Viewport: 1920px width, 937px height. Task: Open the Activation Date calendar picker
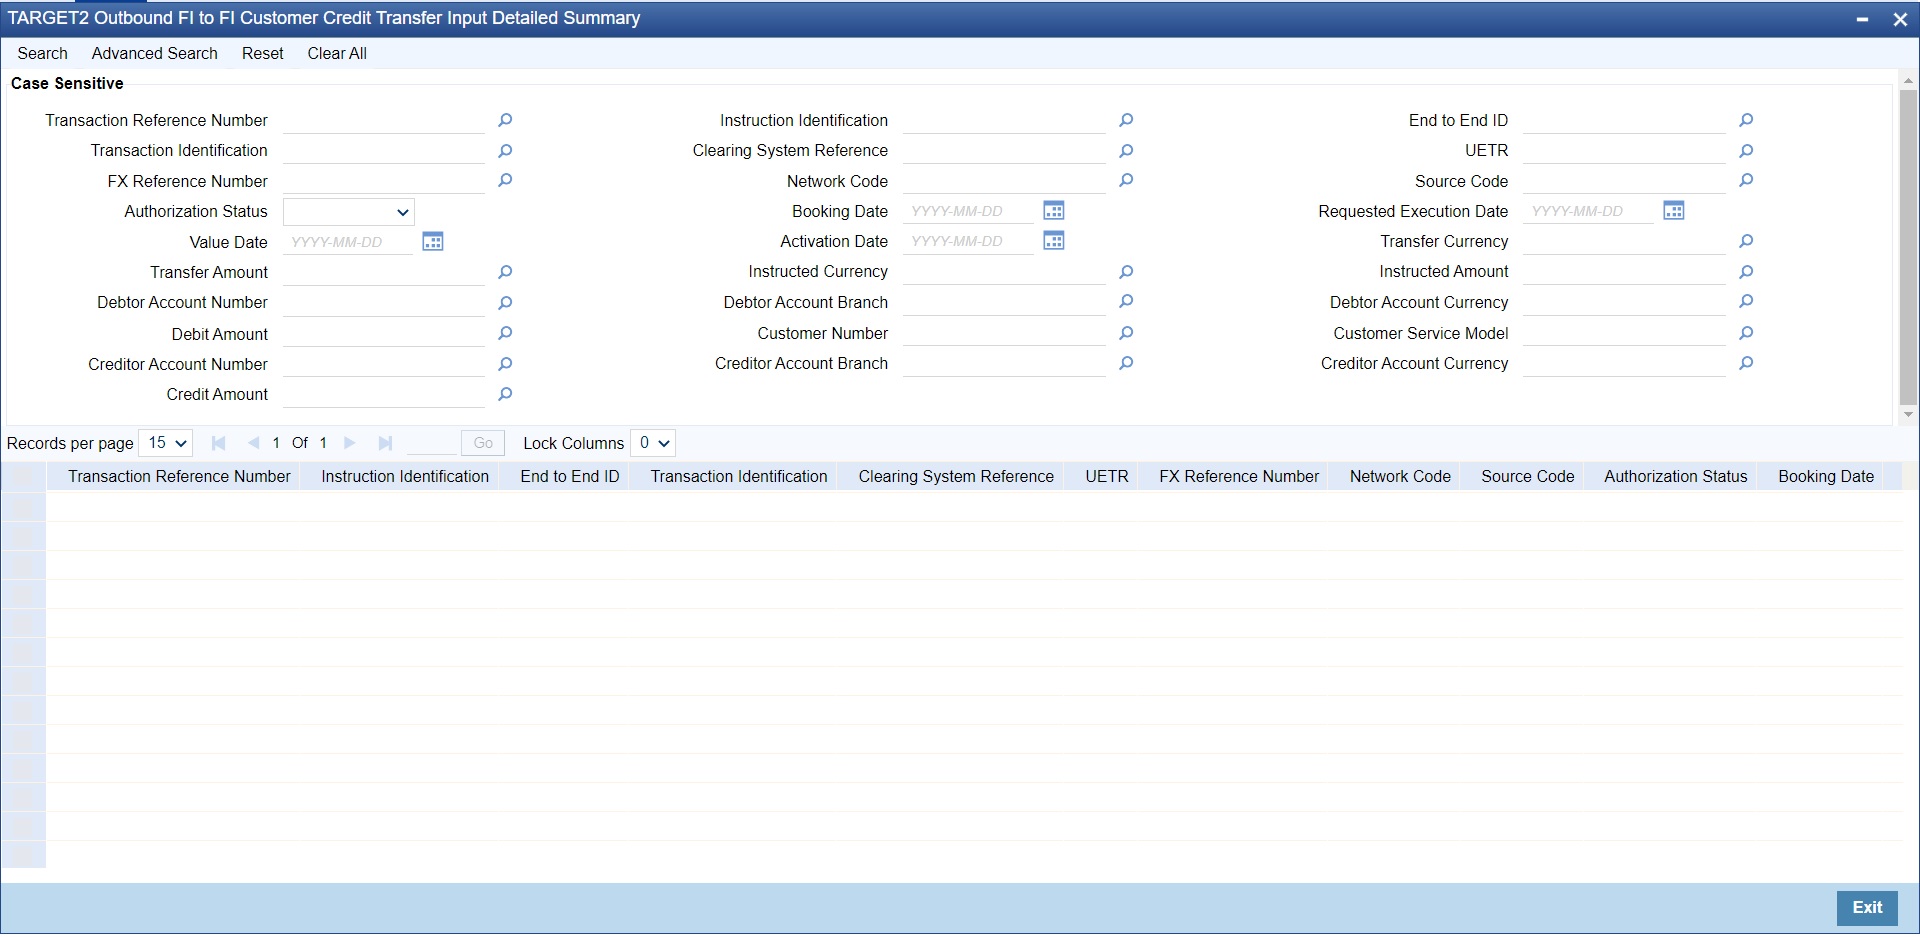coord(1054,240)
